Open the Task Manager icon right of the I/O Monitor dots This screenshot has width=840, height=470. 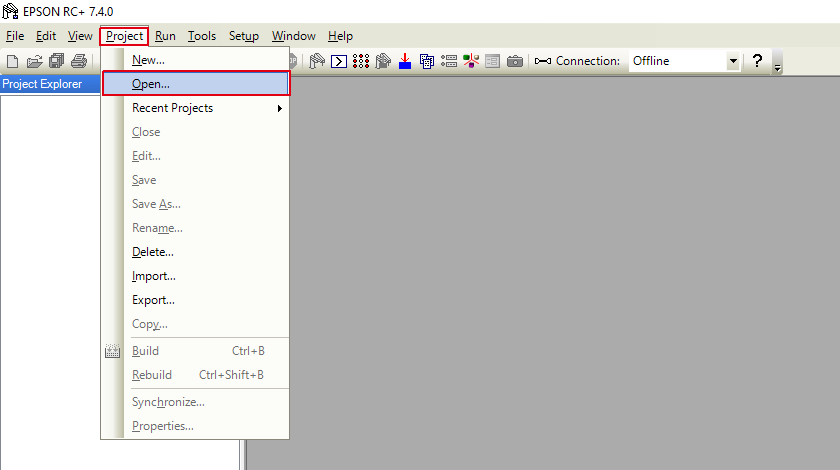point(383,61)
